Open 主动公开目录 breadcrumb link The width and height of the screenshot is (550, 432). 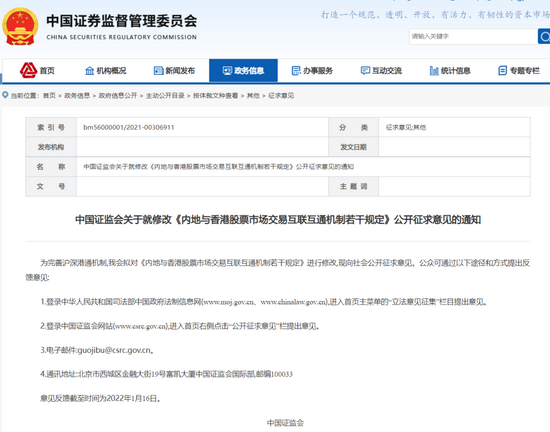point(165,96)
